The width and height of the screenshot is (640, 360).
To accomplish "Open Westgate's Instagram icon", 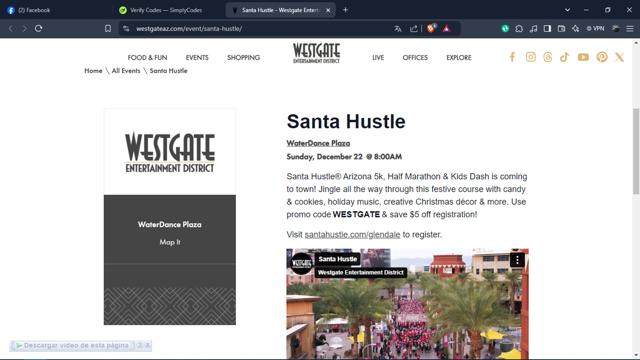I will click(531, 57).
